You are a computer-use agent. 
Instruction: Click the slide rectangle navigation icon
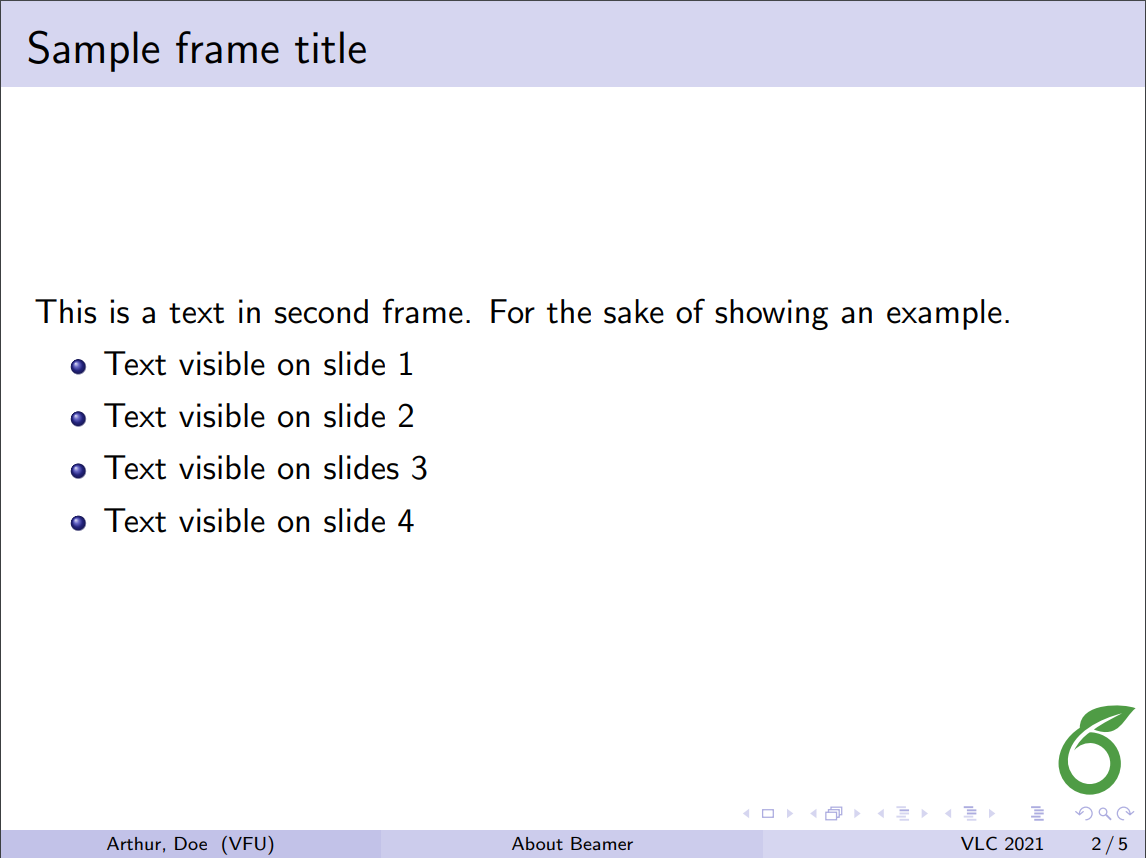point(768,814)
